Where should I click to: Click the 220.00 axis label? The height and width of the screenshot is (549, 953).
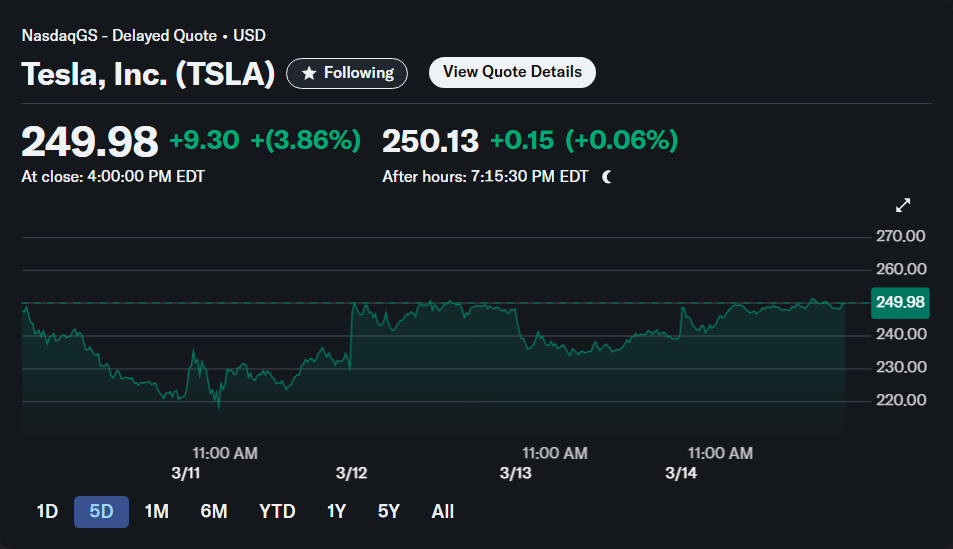click(x=901, y=399)
